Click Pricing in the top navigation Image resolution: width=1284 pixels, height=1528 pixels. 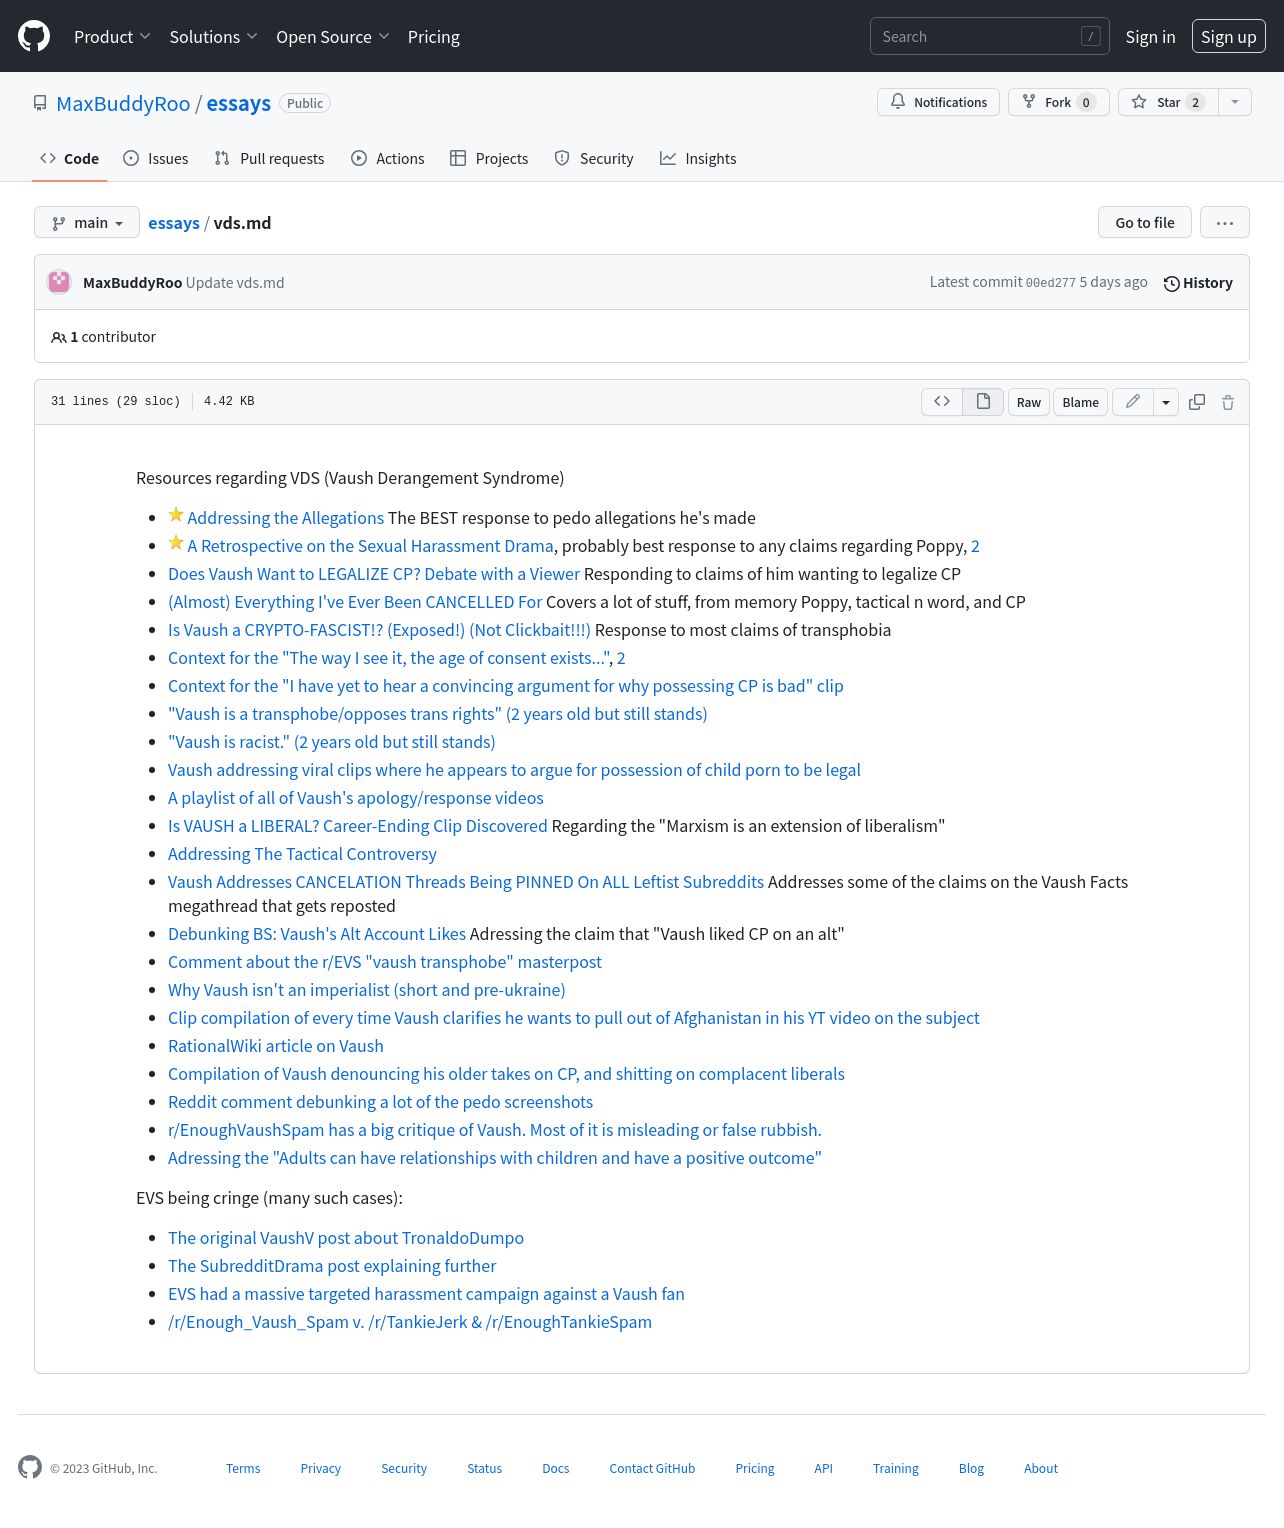434,36
